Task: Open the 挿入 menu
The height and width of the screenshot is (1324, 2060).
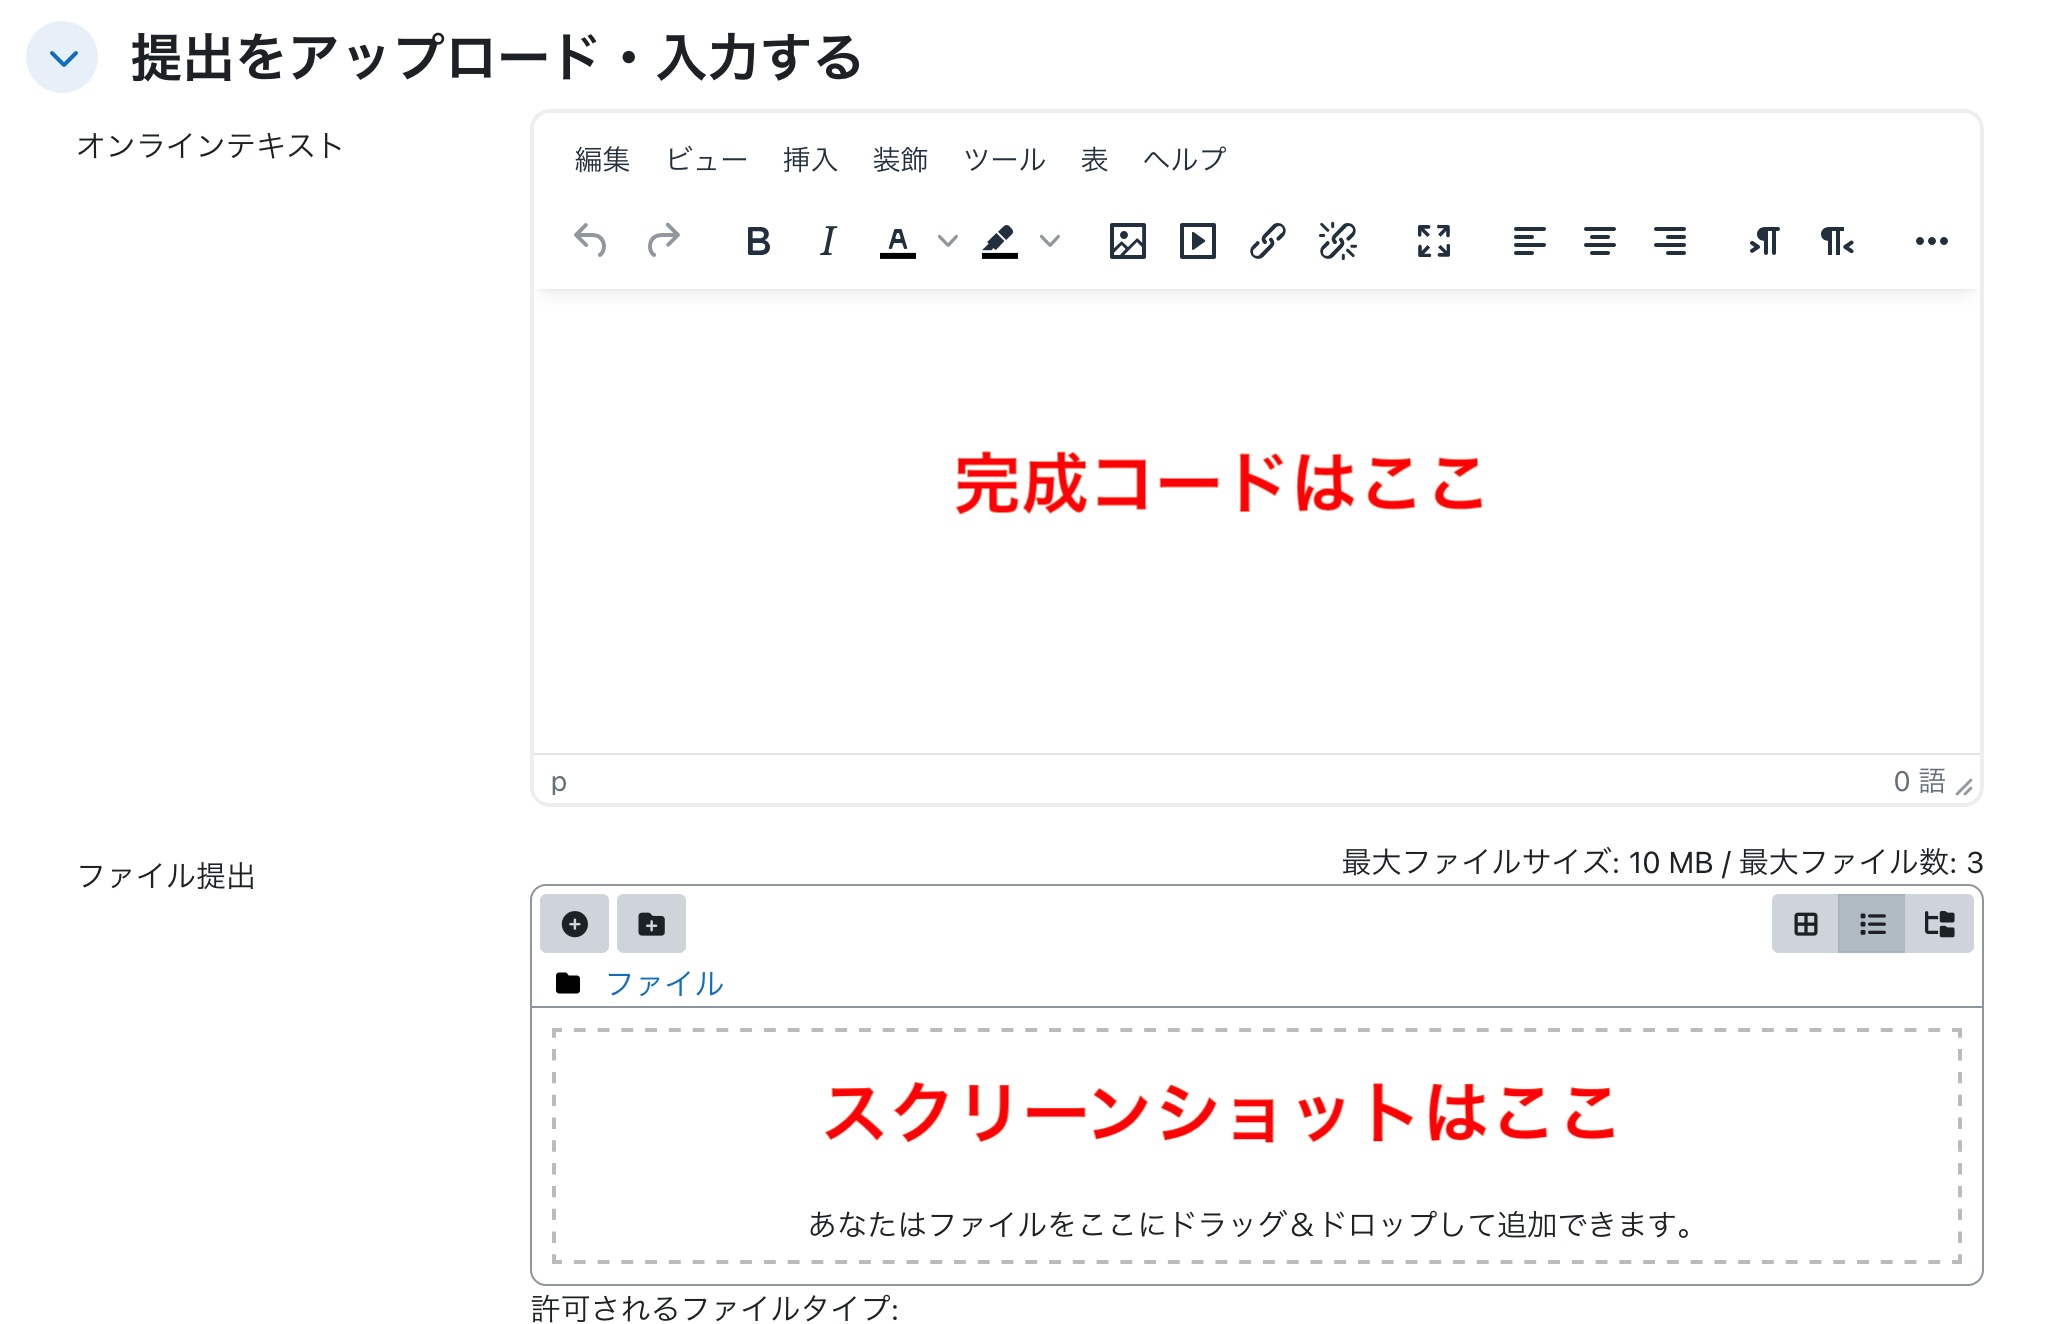Action: 810,159
